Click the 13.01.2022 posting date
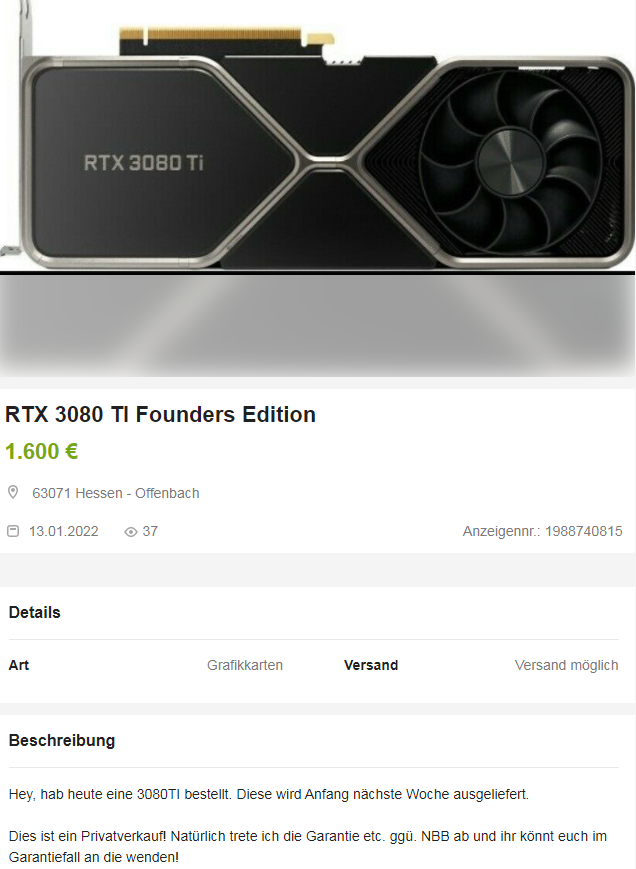Screen dimensions: 636x869 (x=64, y=531)
